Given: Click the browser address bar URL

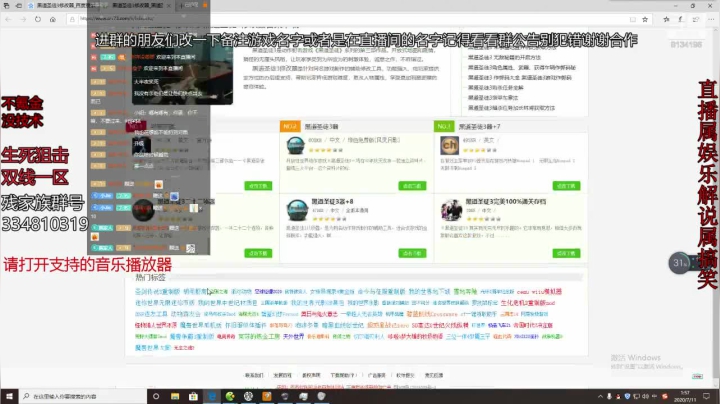Looking at the screenshot, I should 117,19.
